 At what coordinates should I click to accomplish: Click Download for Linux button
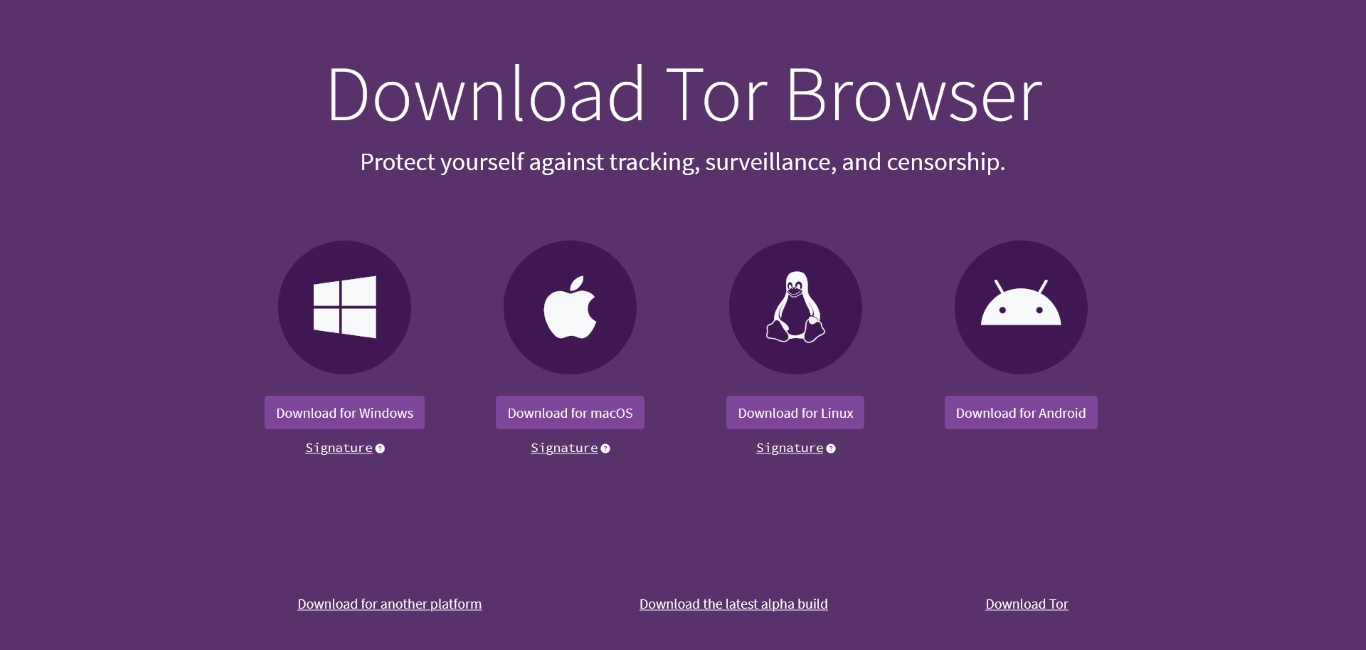795,413
